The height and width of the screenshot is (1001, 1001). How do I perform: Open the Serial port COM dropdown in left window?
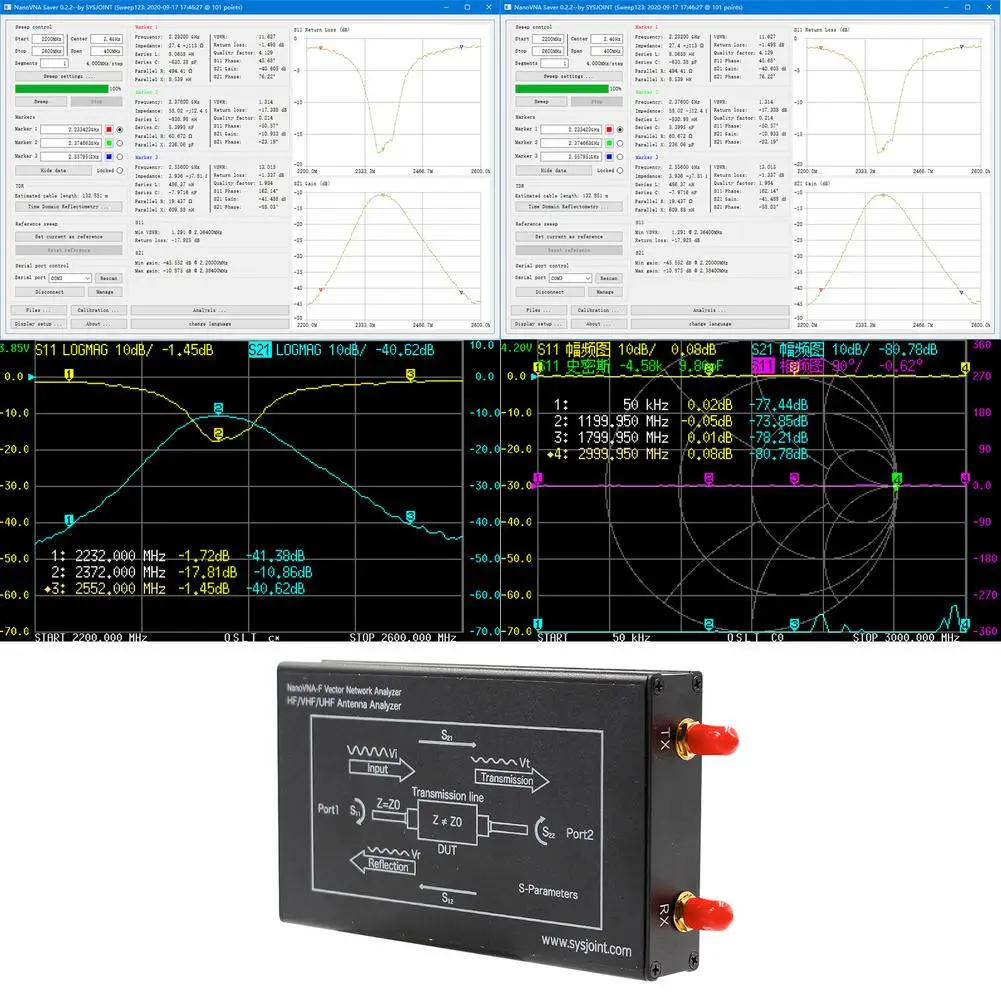tap(70, 278)
